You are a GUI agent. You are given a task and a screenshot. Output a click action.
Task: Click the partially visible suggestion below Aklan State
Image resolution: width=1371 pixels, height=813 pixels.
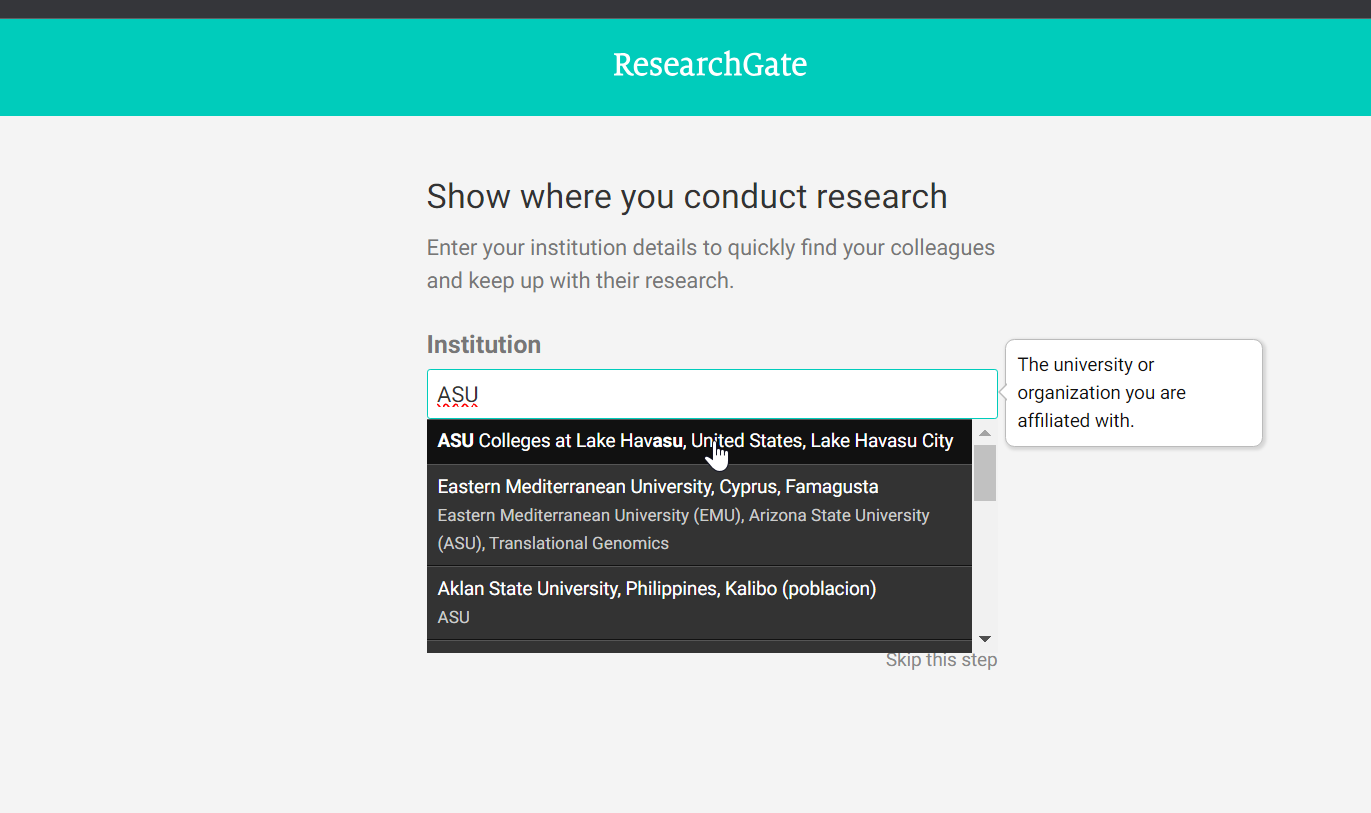click(x=700, y=646)
